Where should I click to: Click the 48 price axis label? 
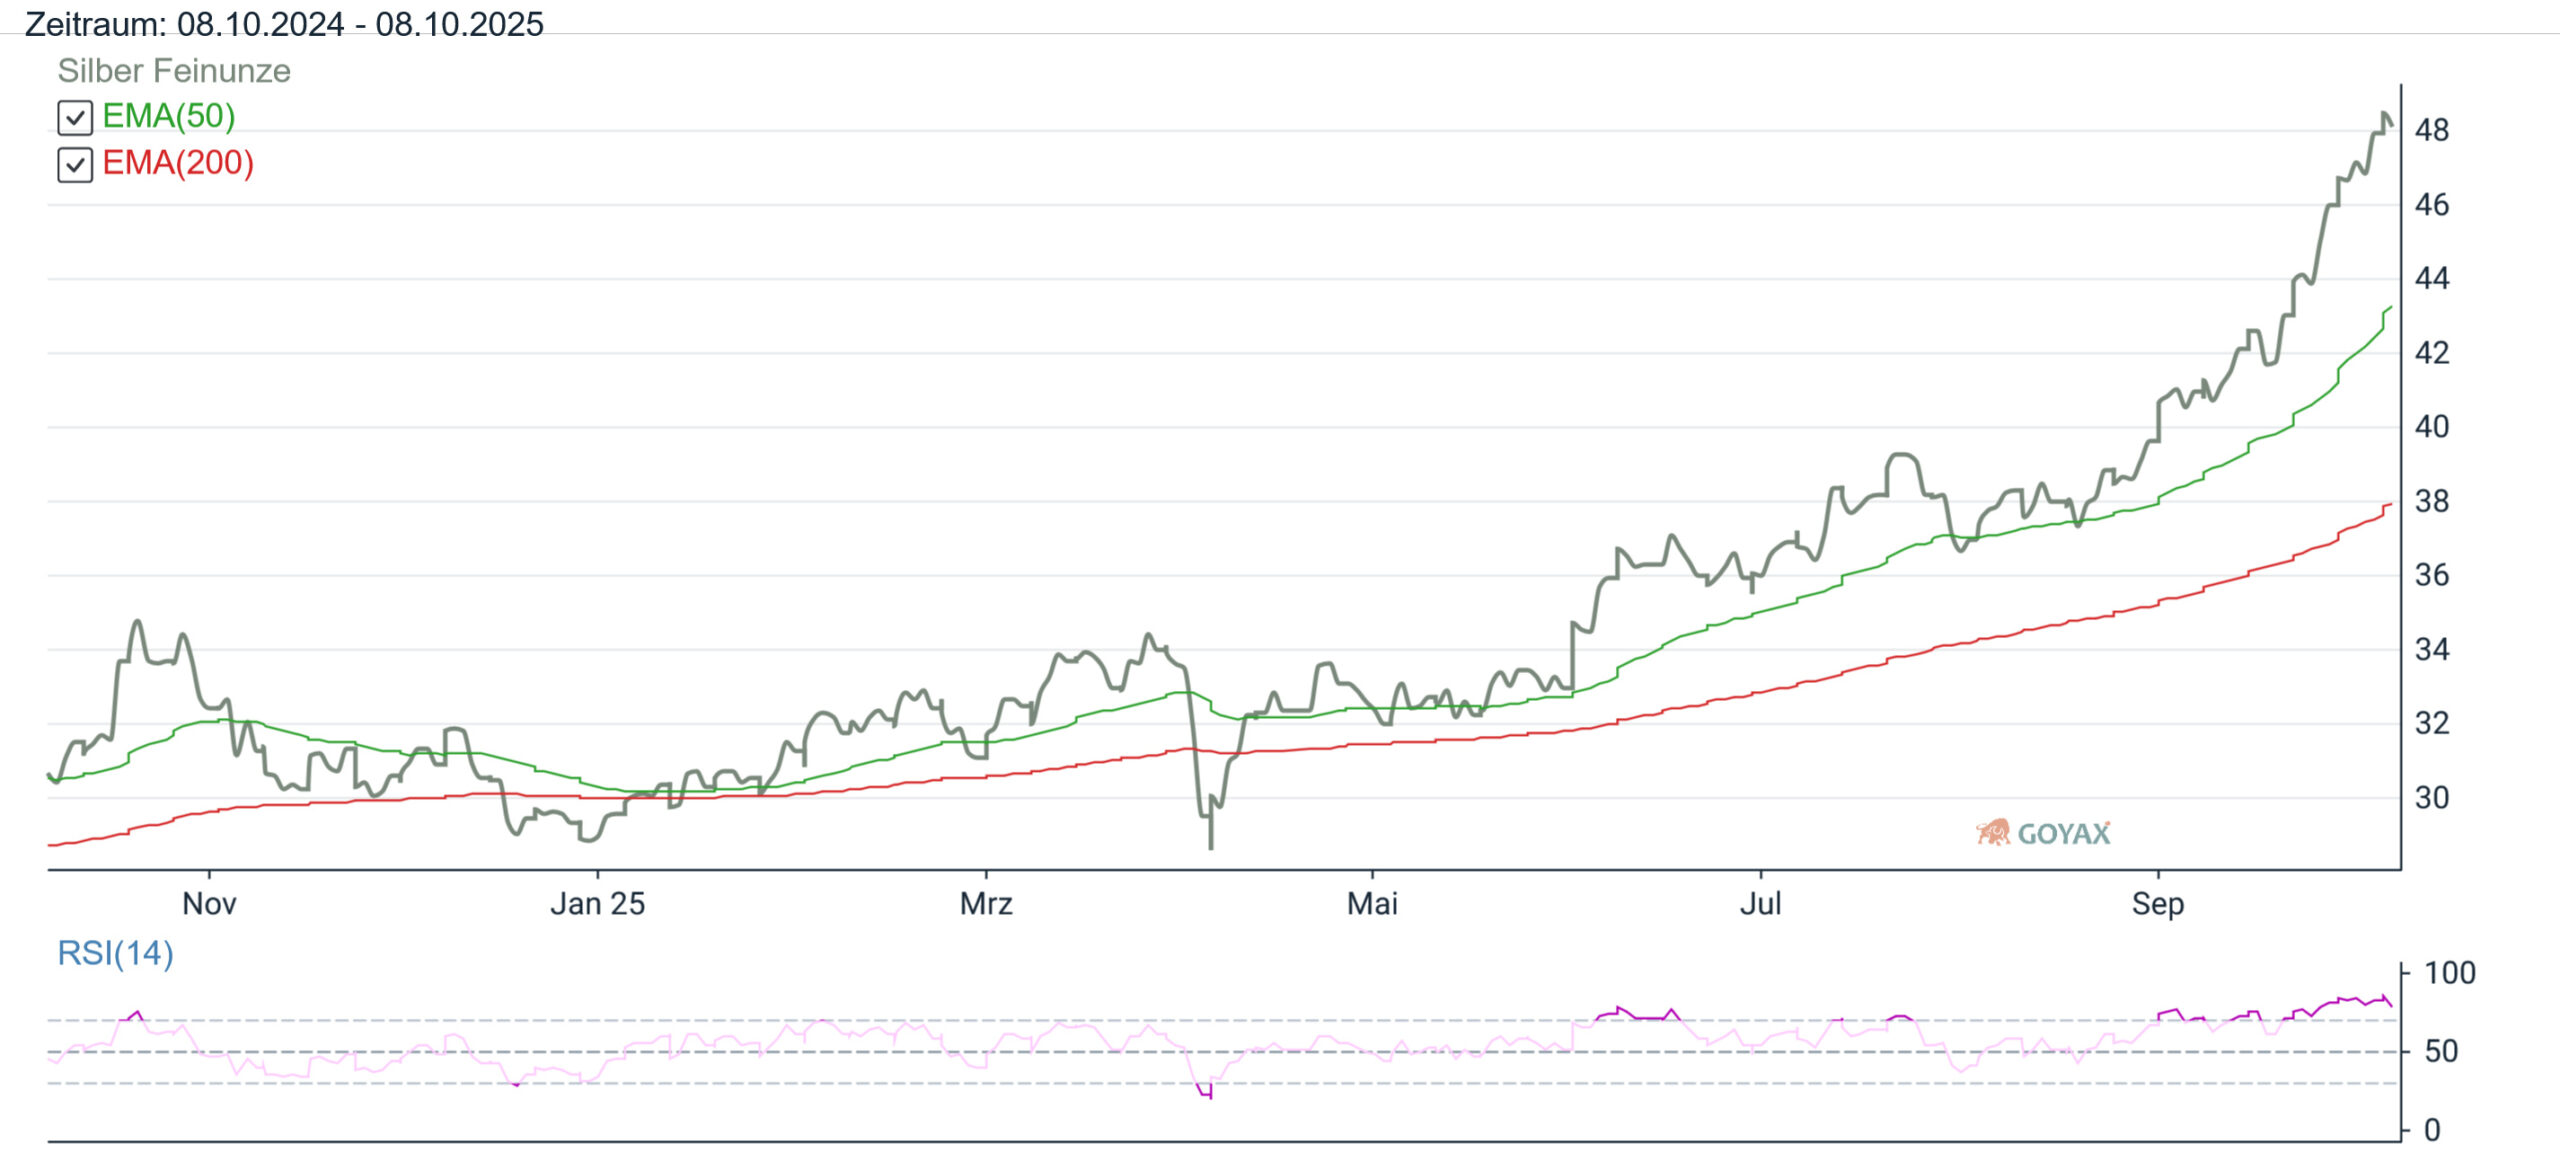coord(2431,130)
